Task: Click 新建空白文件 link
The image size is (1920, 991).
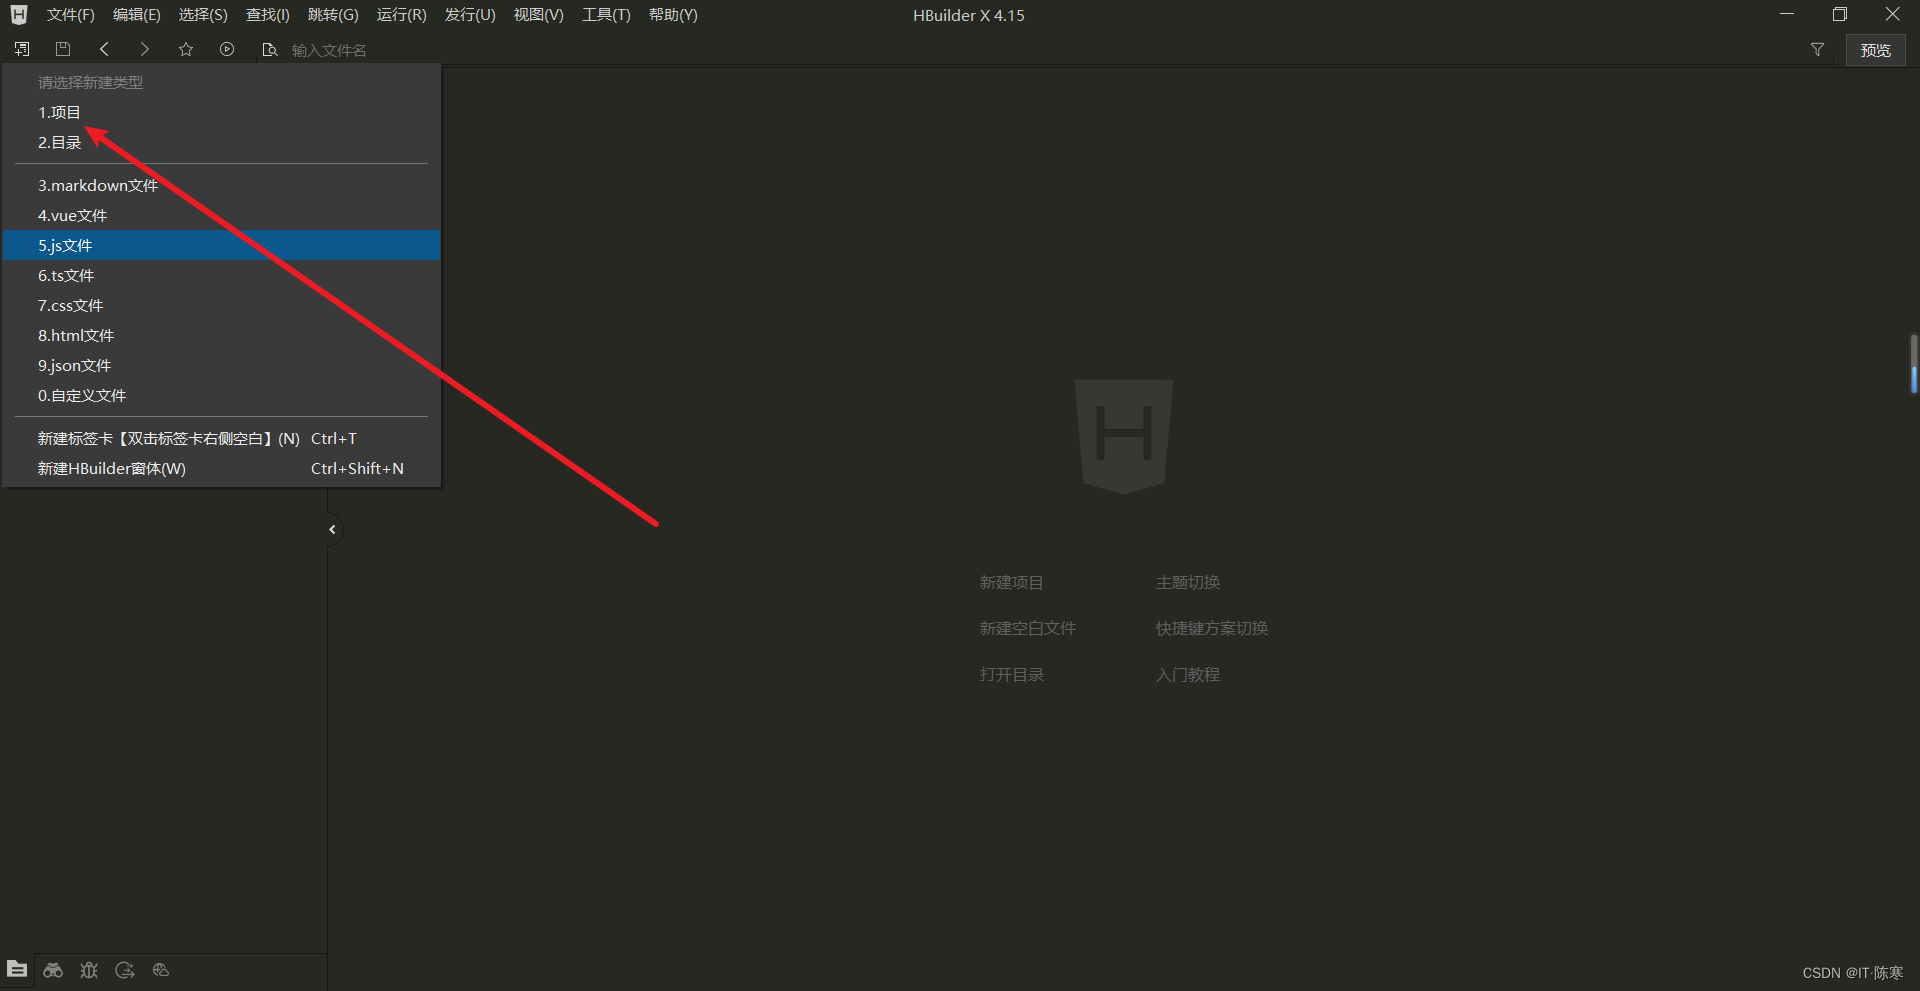Action: click(1027, 628)
